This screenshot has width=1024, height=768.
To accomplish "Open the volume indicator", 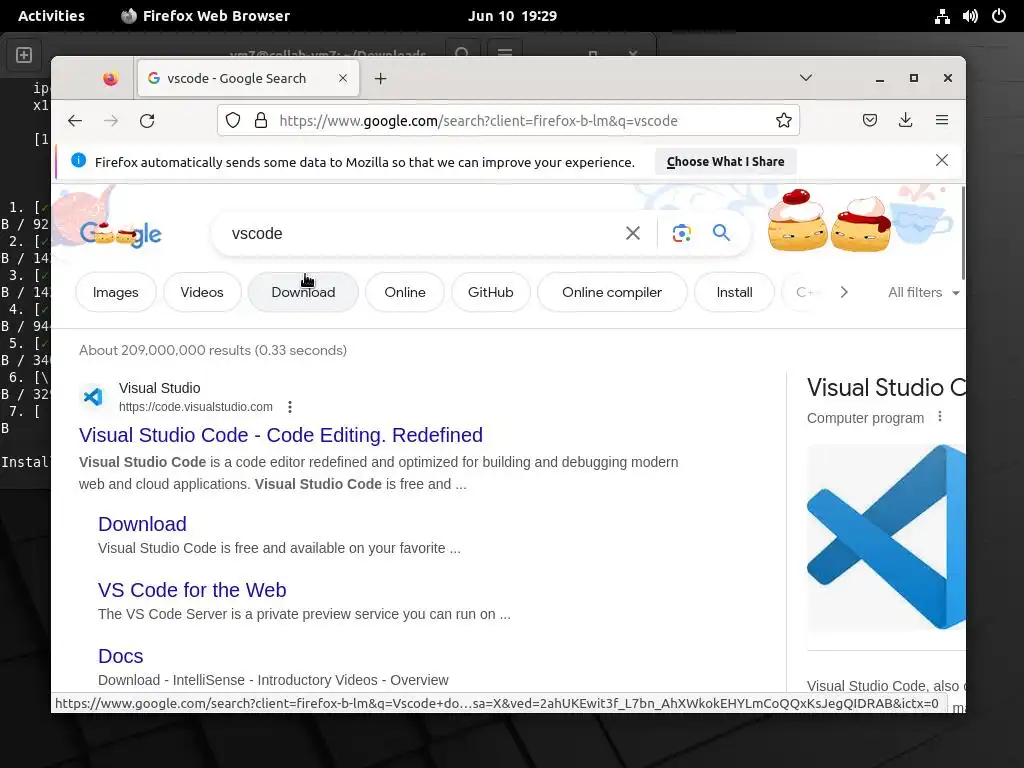I will pyautogui.click(x=970, y=16).
